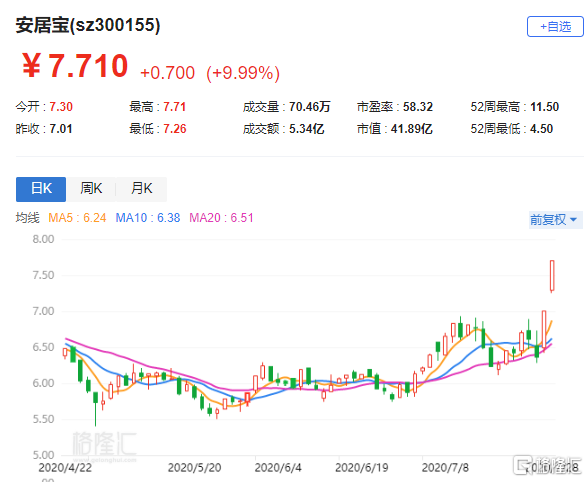
Task: Click the change value +0.700
Action: [167, 73]
